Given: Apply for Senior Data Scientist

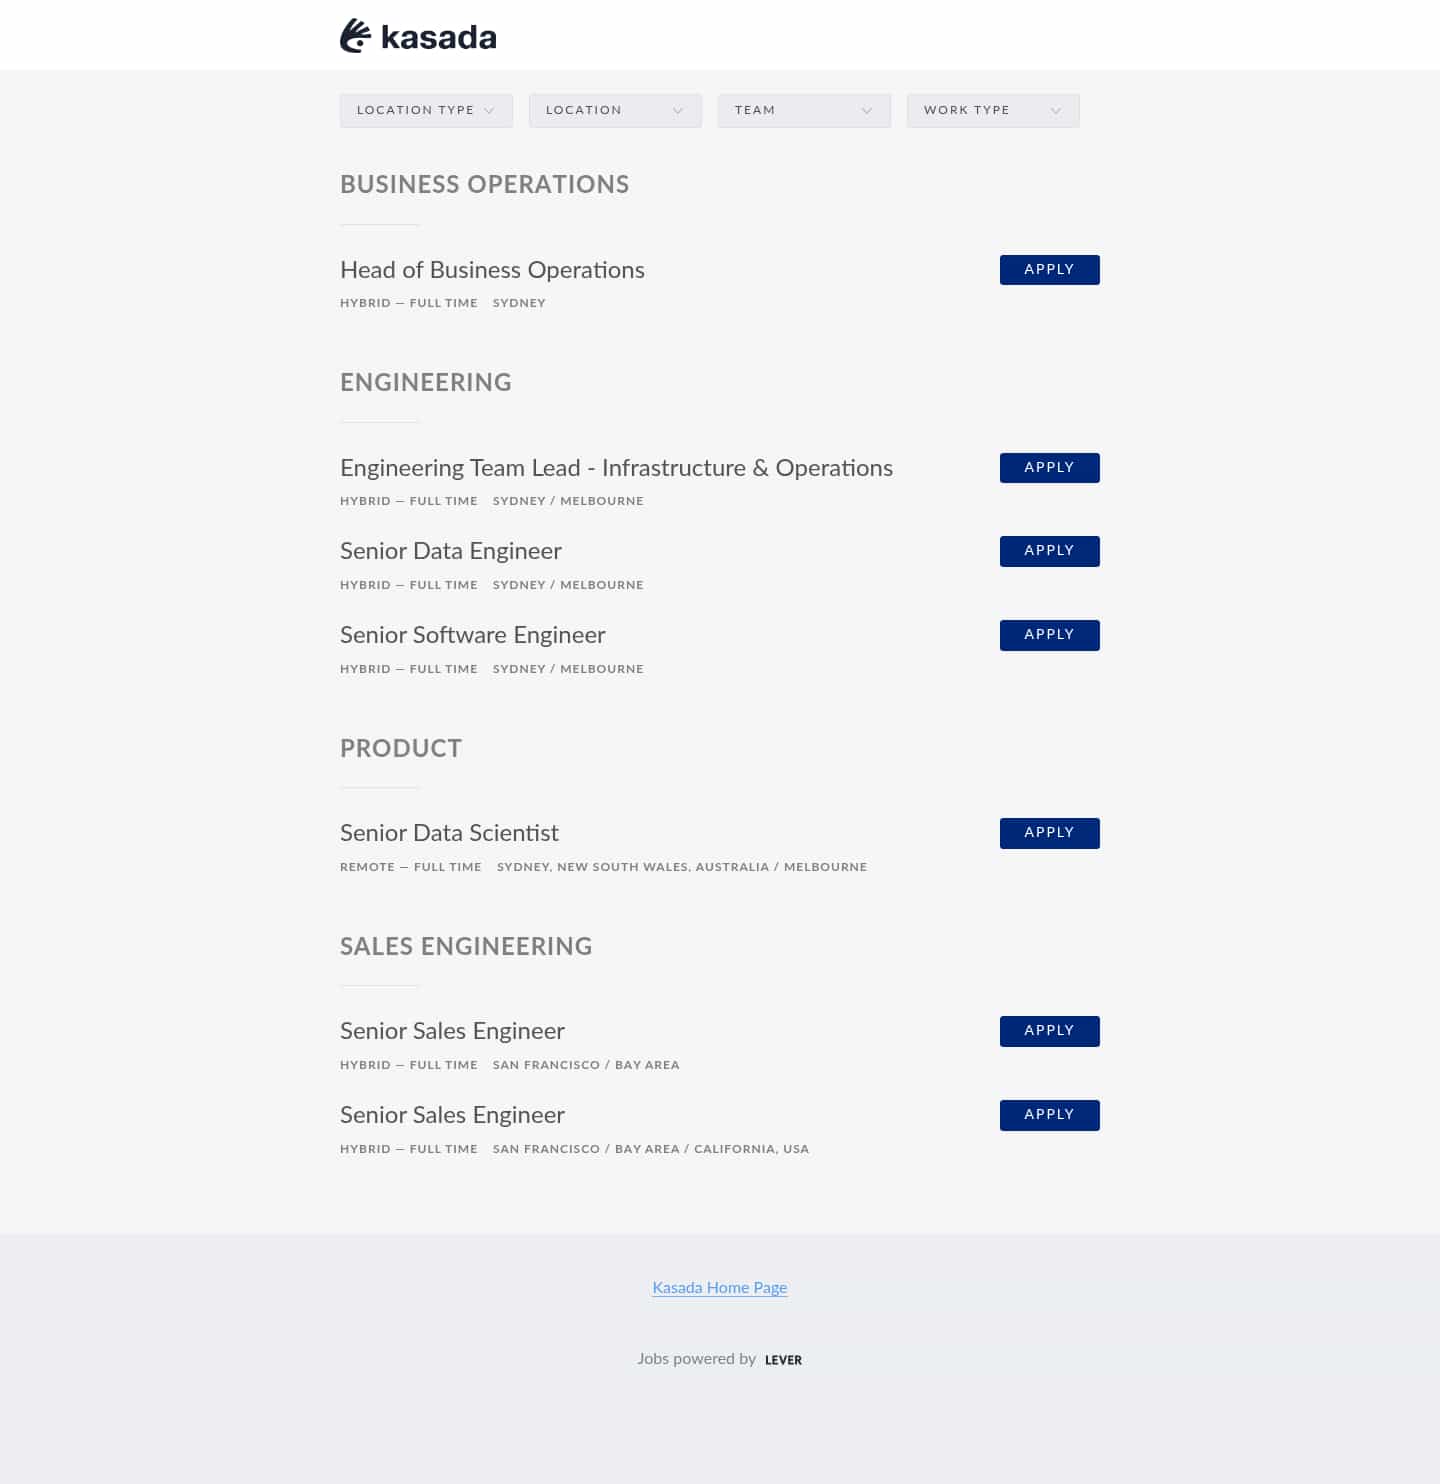Looking at the screenshot, I should (x=1049, y=832).
